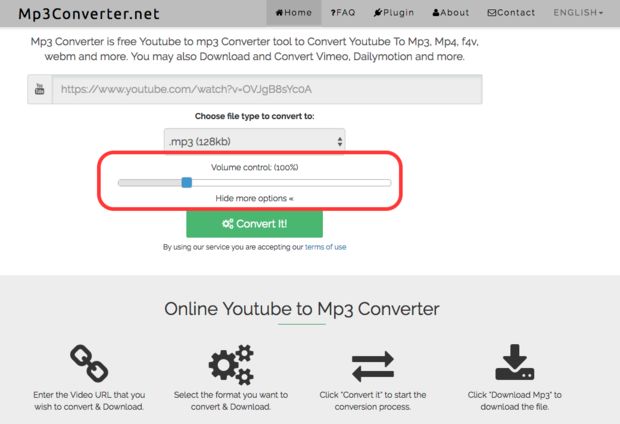Open the Home navigation tab
Screen dimensions: 620x424
[293, 13]
